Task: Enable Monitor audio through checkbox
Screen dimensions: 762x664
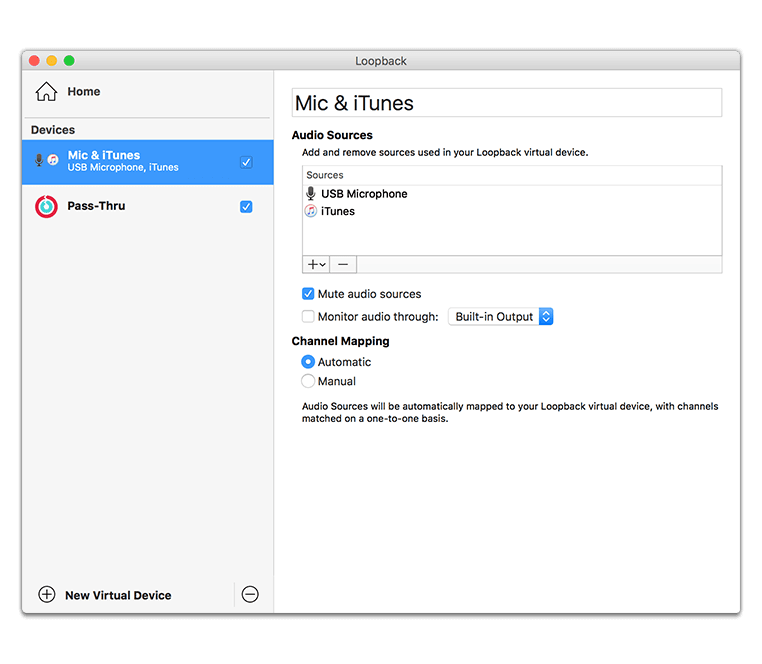Action: tap(308, 316)
